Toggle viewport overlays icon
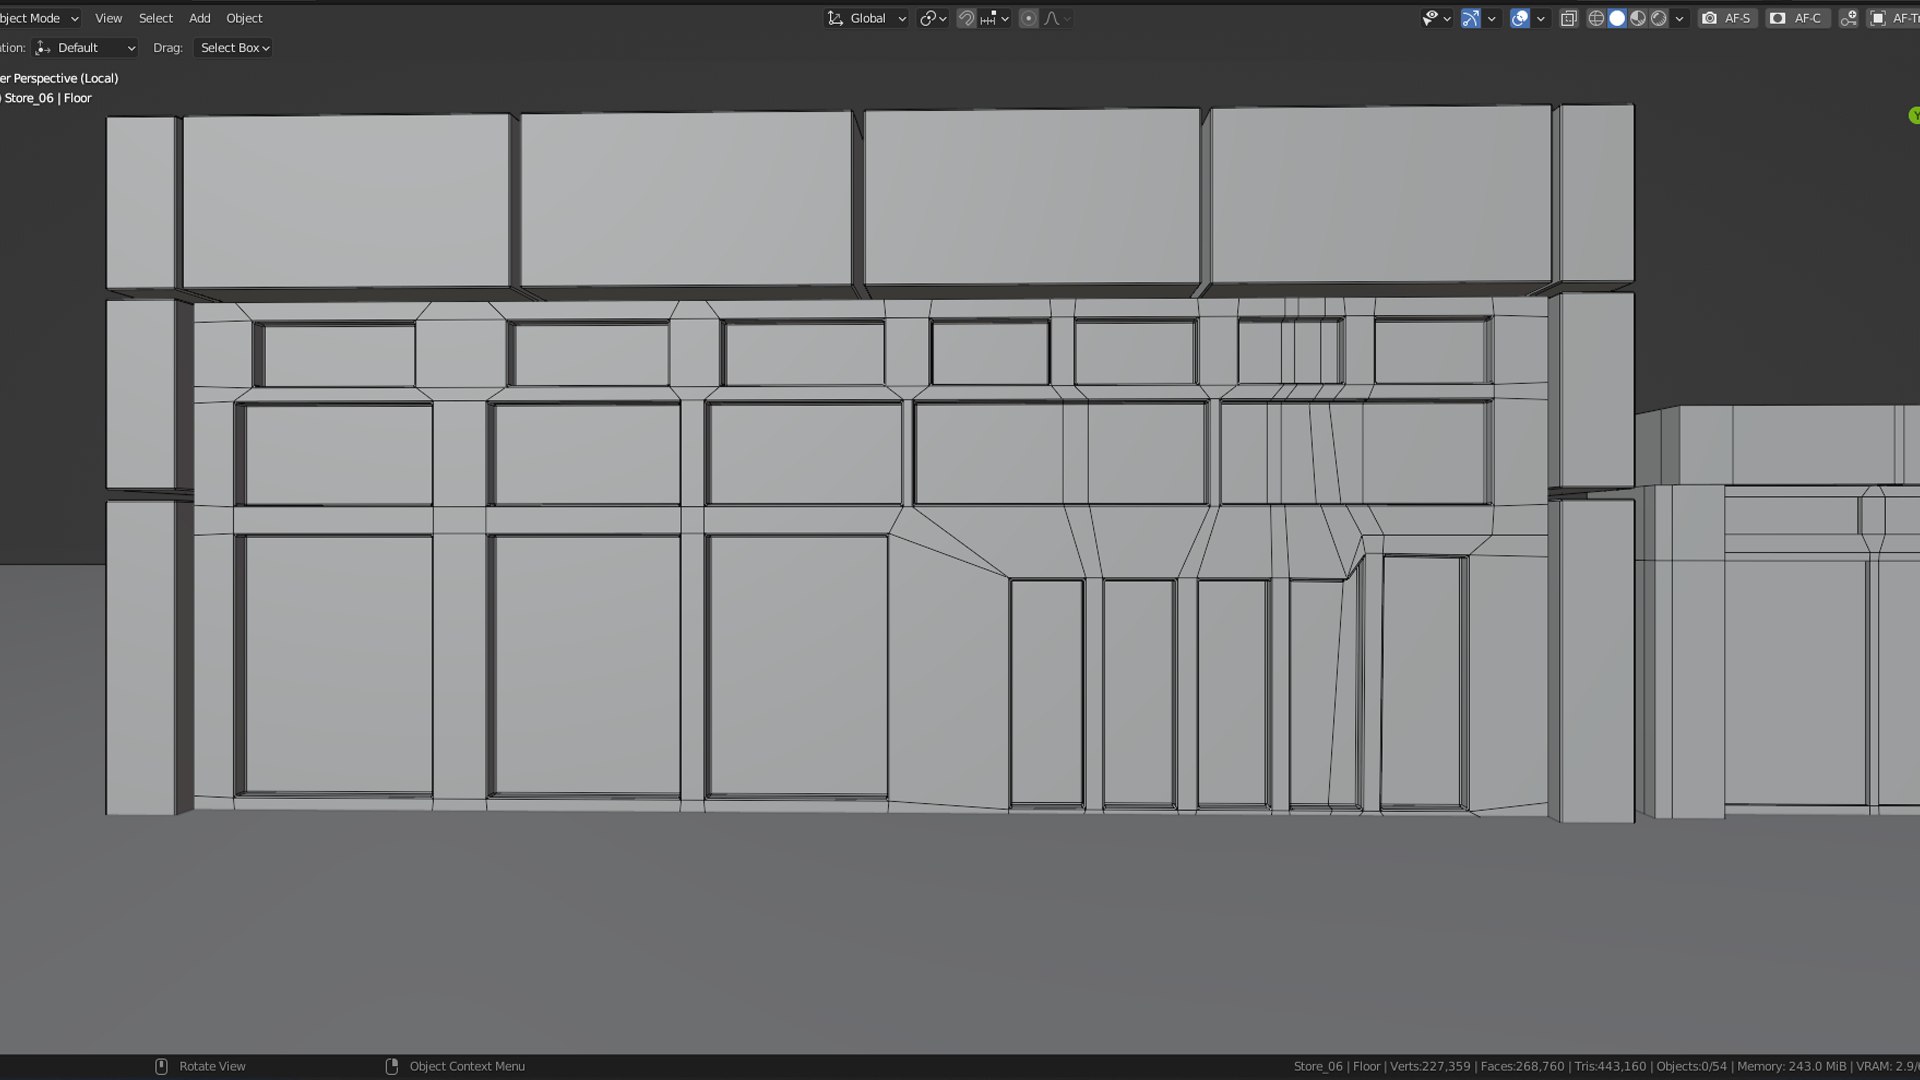This screenshot has width=1920, height=1080. [x=1520, y=18]
